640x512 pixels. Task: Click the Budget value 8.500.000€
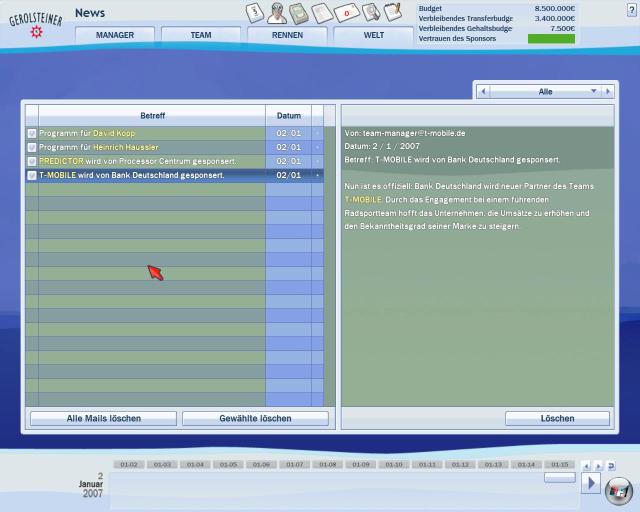tap(555, 9)
